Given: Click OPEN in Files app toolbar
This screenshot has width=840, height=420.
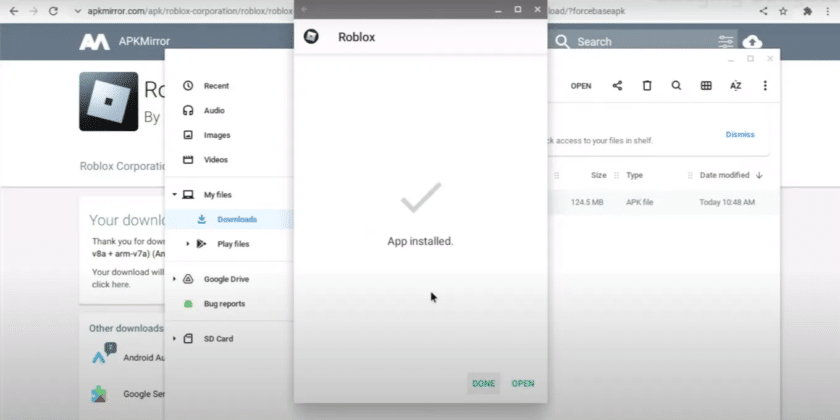Looking at the screenshot, I should click(x=581, y=86).
